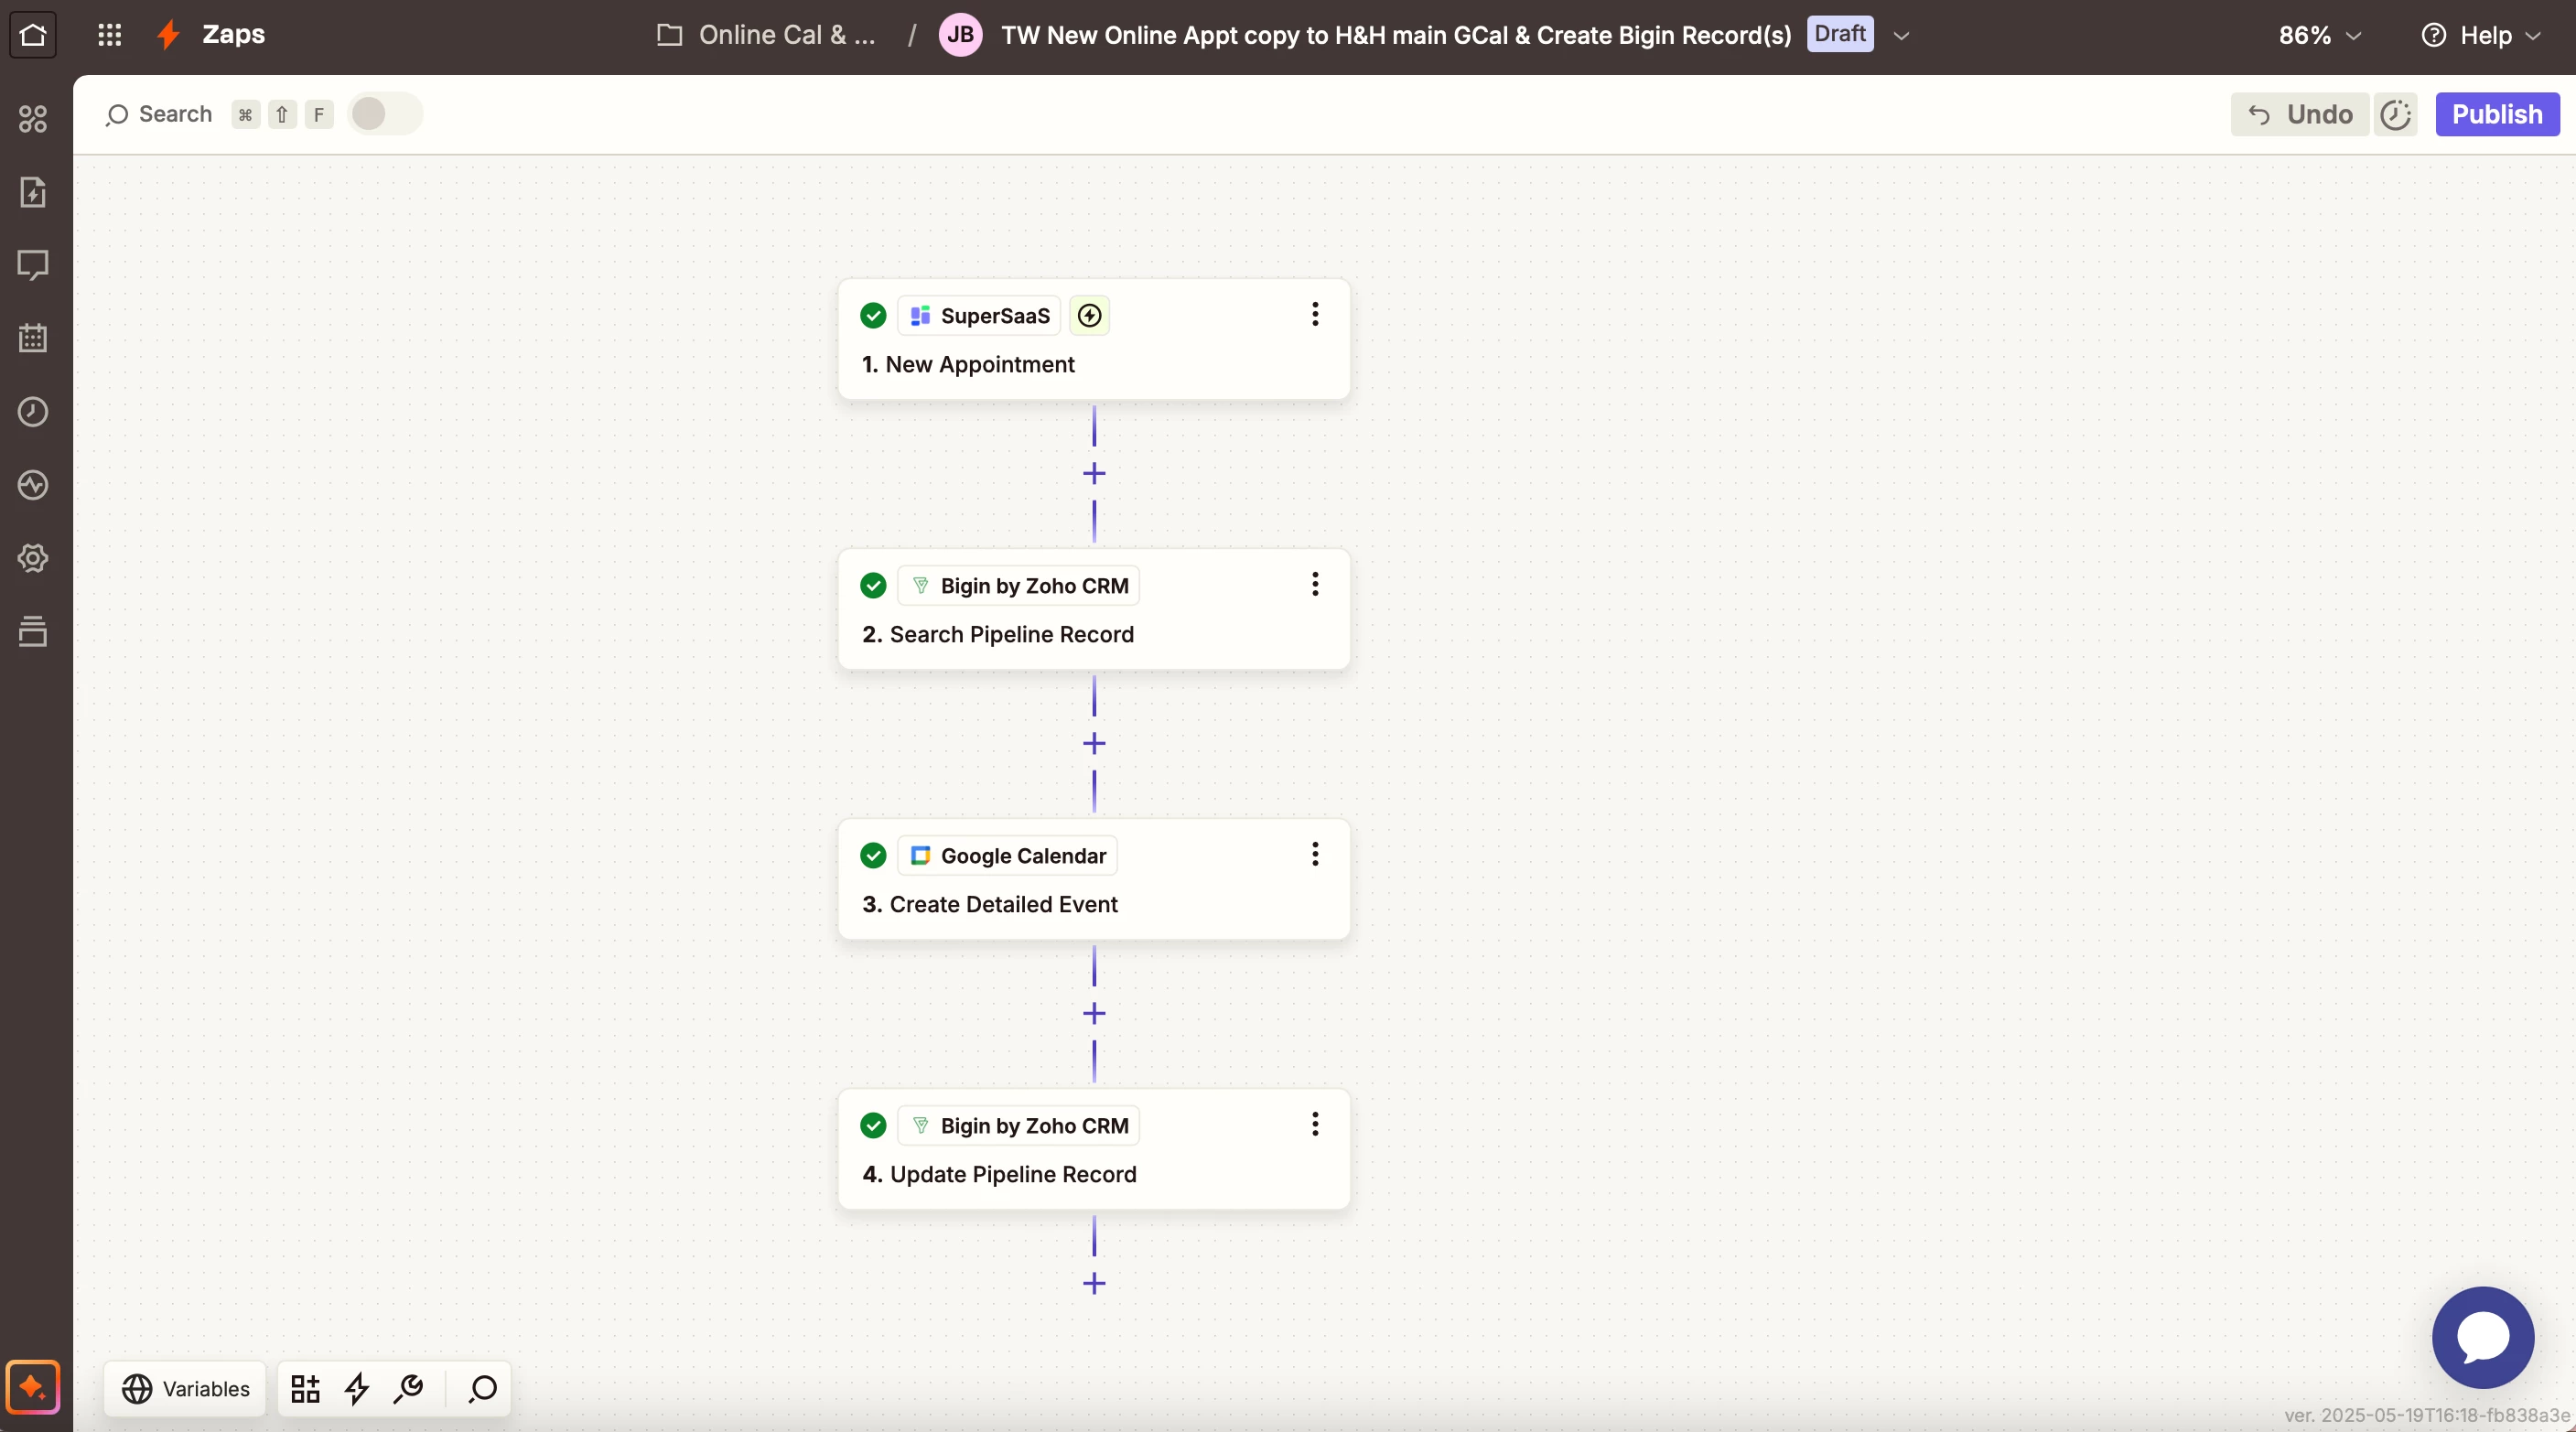Click the Zap title text

[x=1396, y=35]
